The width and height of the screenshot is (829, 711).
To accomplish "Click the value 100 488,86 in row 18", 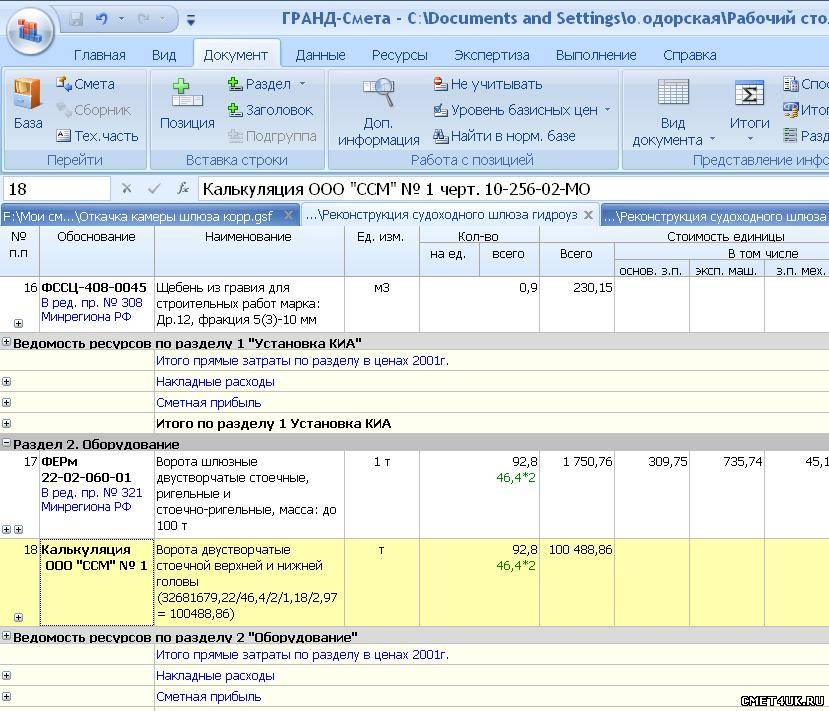I will pos(580,550).
